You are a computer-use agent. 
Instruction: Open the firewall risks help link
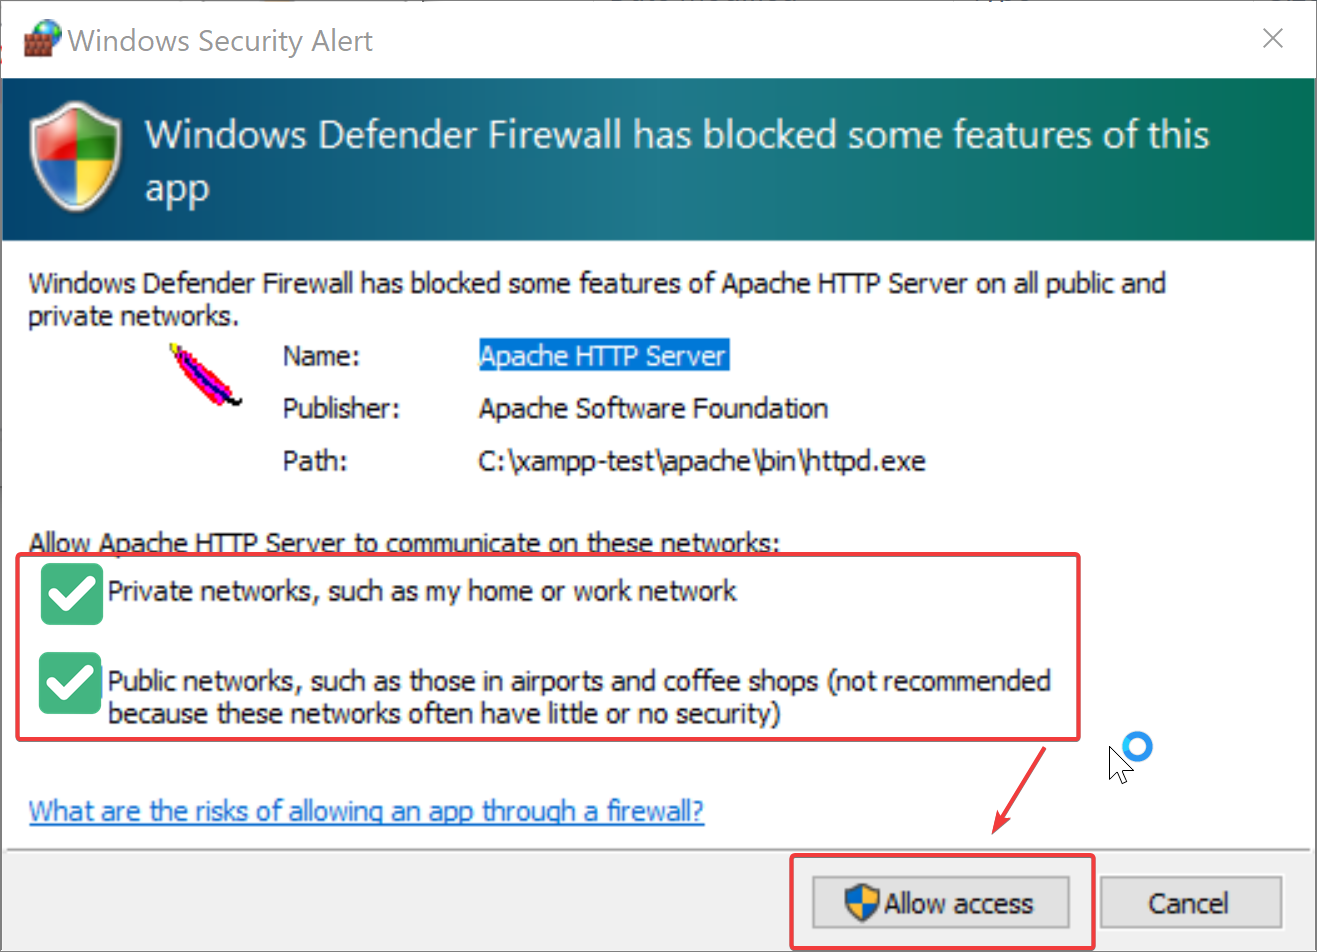pyautogui.click(x=366, y=810)
